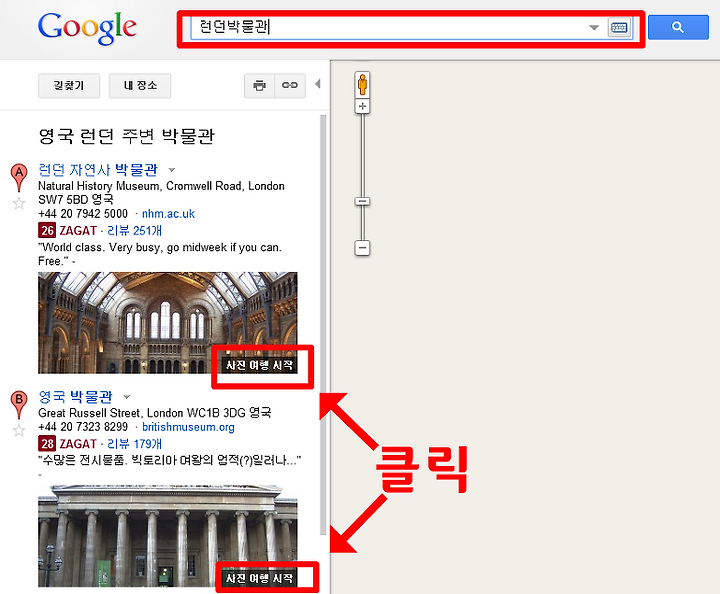Image resolution: width=720 pixels, height=594 pixels.
Task: Open 리뷰 251개 reviews link
Action: 134,230
